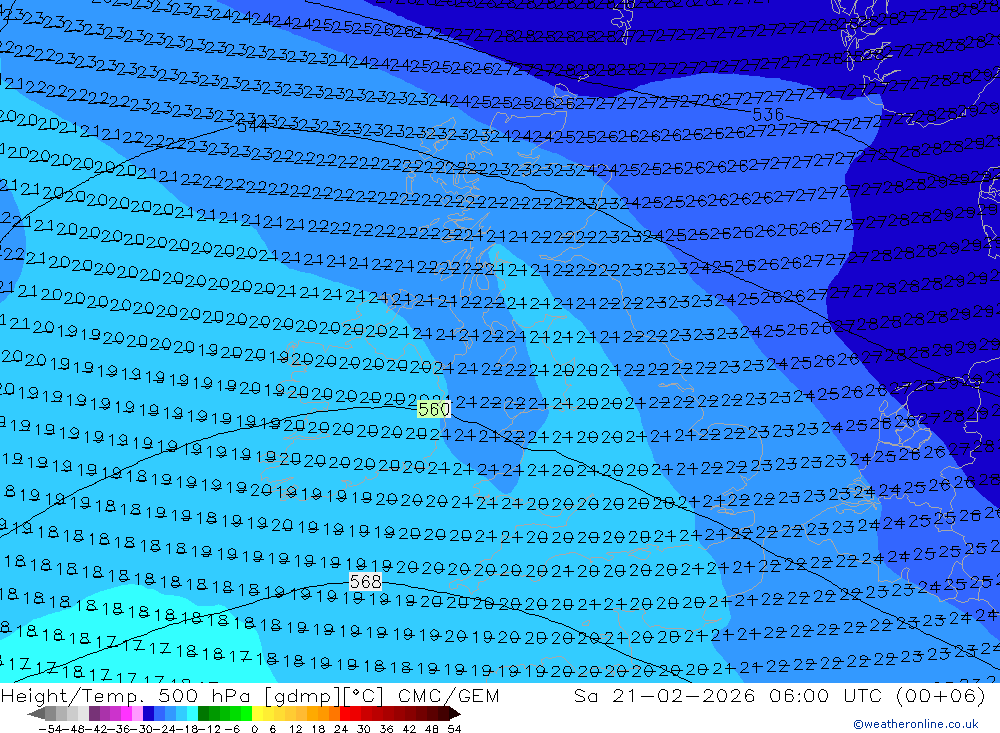
Task: Select the dark purple legend swatch
Action: (x=94, y=714)
